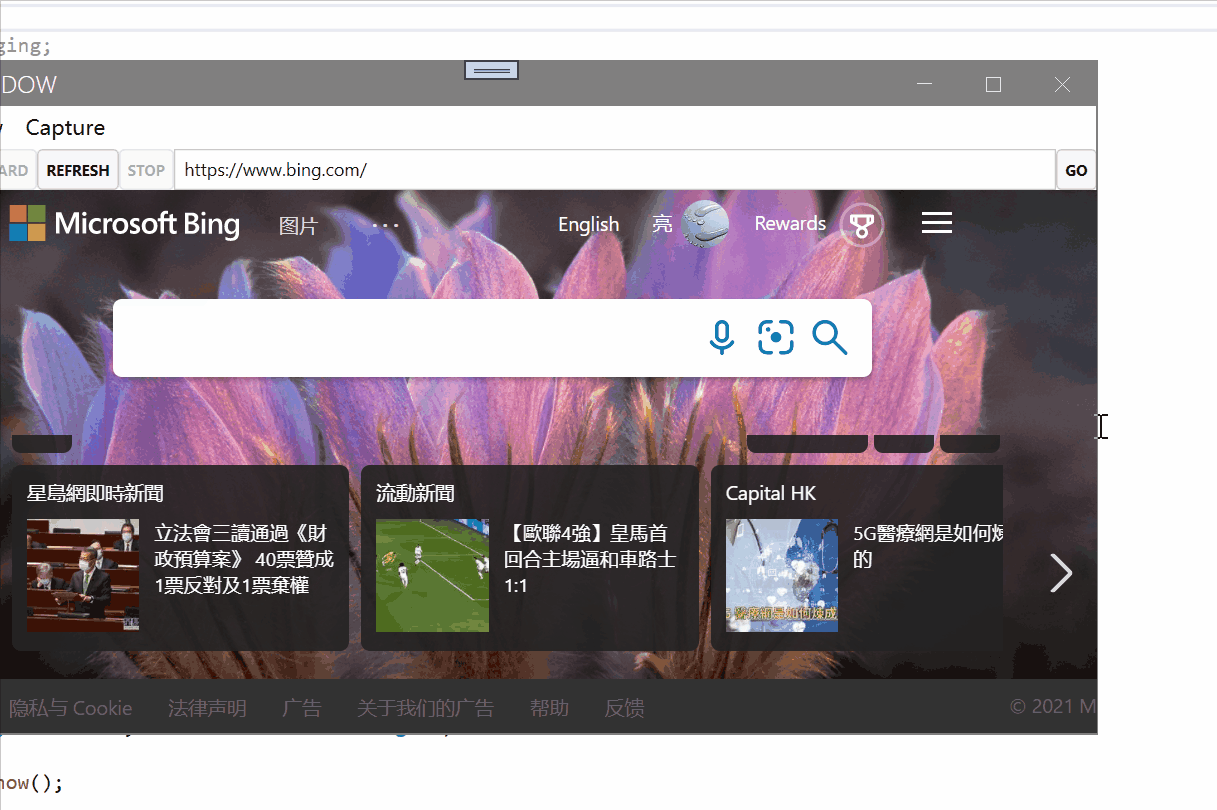The image size is (1217, 810).
Task: Open the Capital HK source title
Action: [x=771, y=493]
